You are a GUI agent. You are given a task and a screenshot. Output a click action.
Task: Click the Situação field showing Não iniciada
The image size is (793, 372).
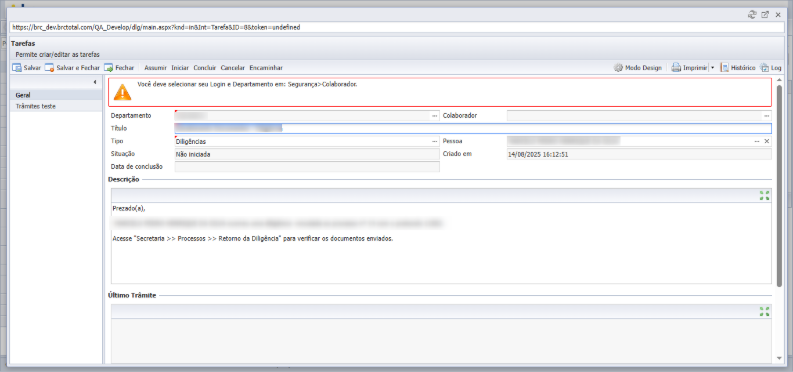pyautogui.click(x=307, y=154)
